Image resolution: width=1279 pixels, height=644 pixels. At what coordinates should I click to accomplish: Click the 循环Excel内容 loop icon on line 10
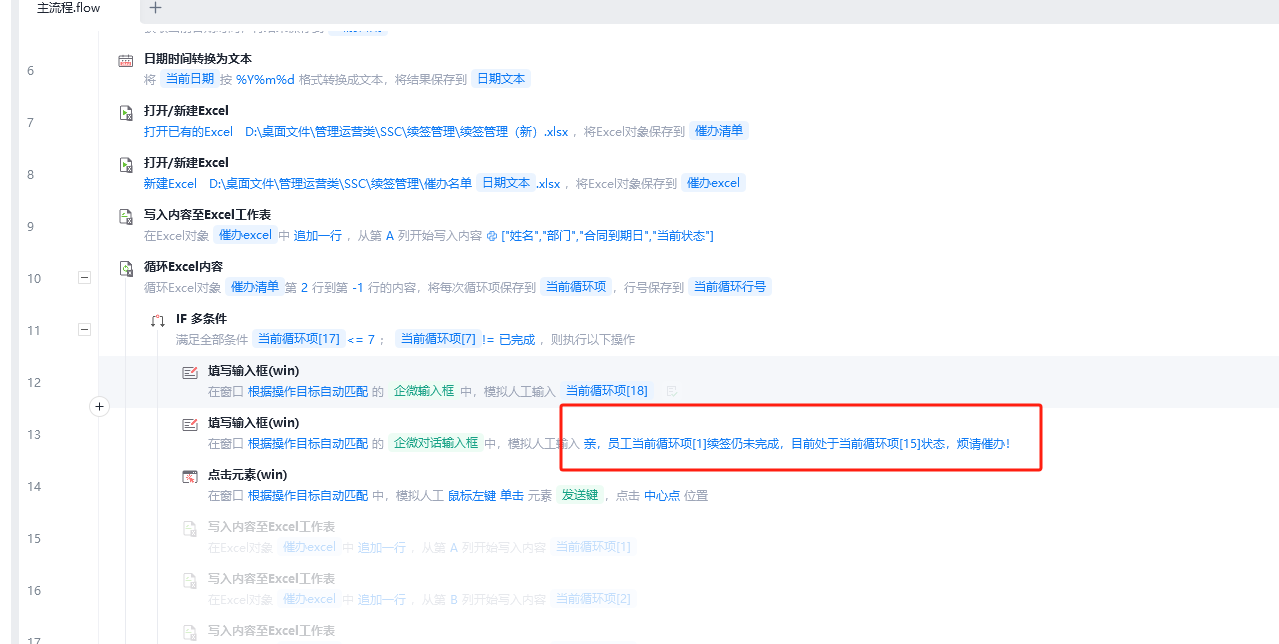(126, 268)
